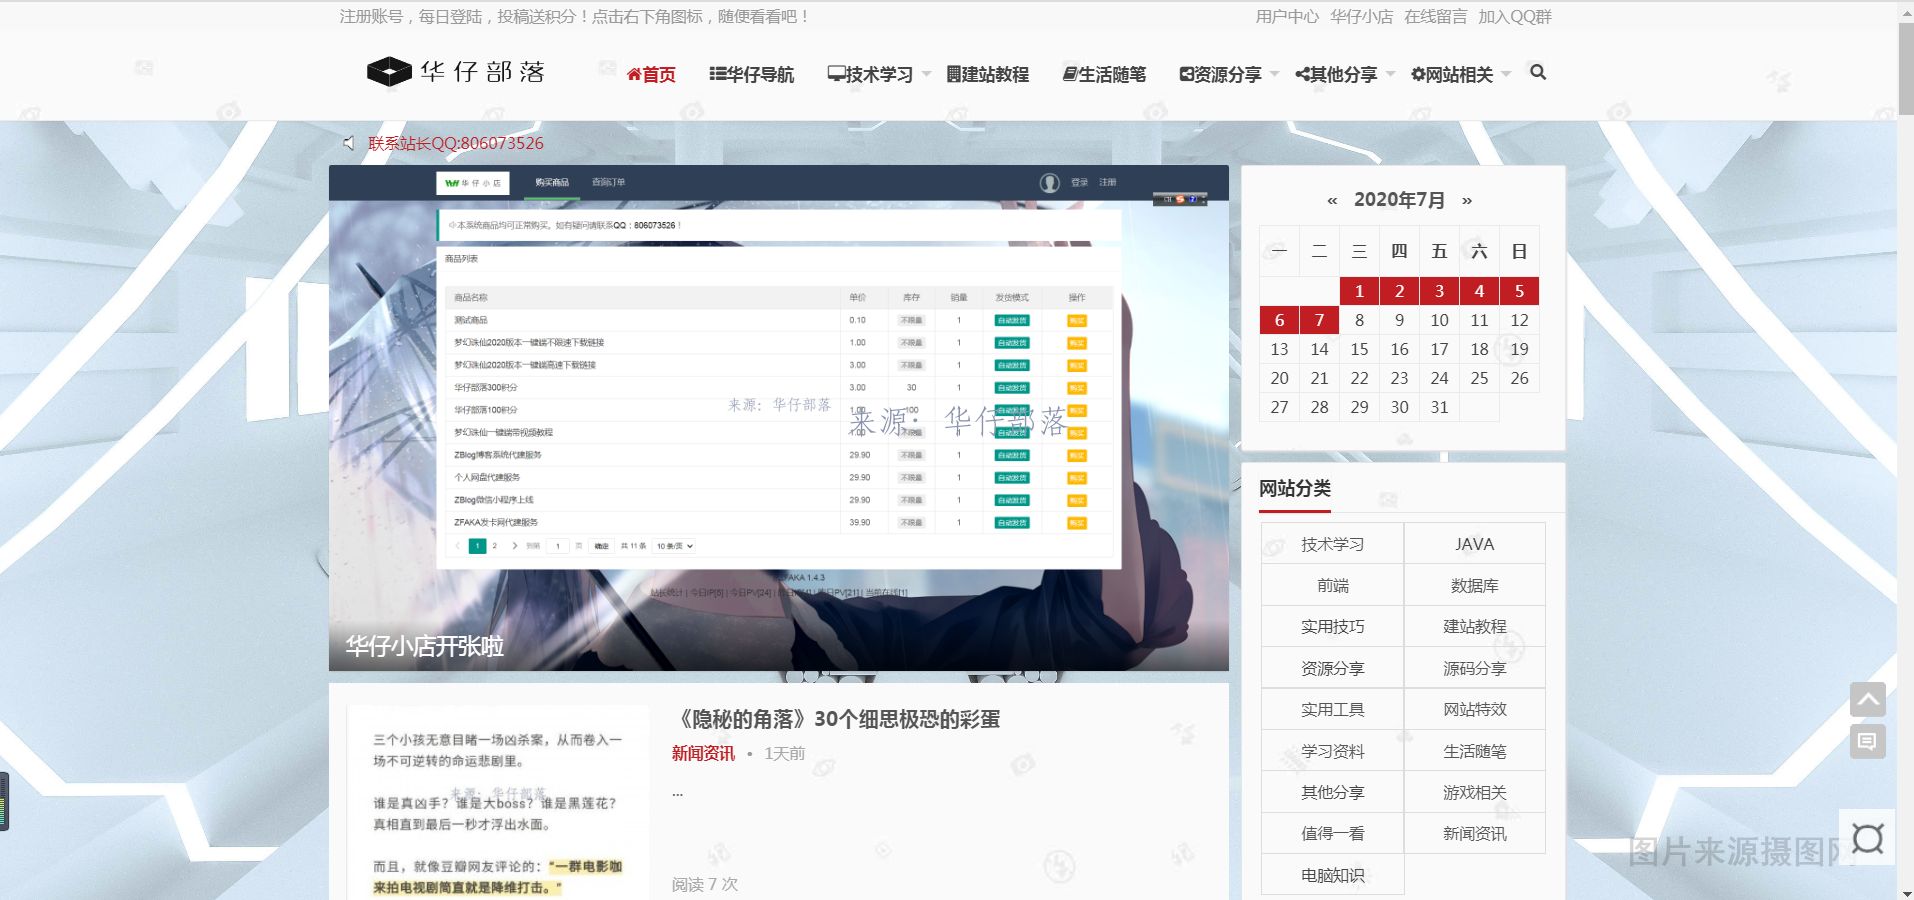Click the left-edge floating tab
The width and height of the screenshot is (1914, 900).
click(4, 801)
